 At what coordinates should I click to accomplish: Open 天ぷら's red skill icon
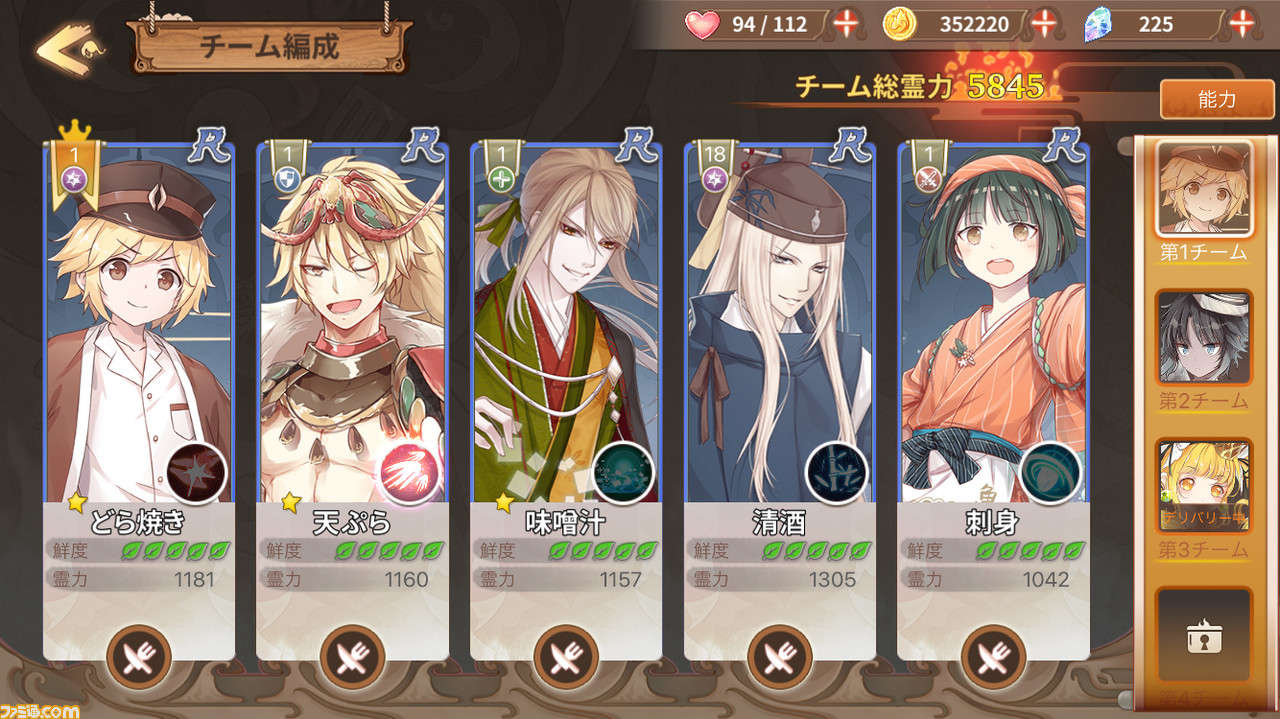pos(410,473)
